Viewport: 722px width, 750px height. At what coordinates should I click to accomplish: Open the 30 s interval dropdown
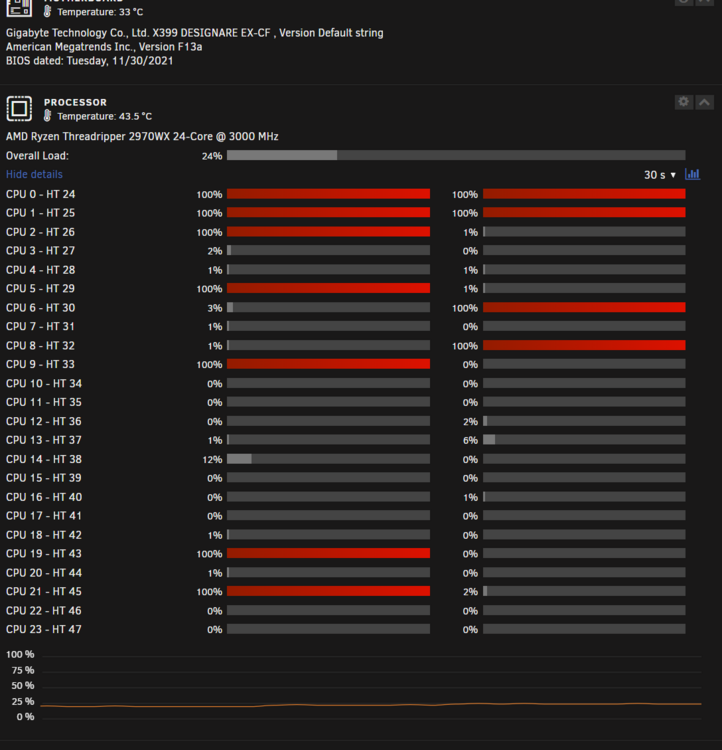tap(660, 175)
